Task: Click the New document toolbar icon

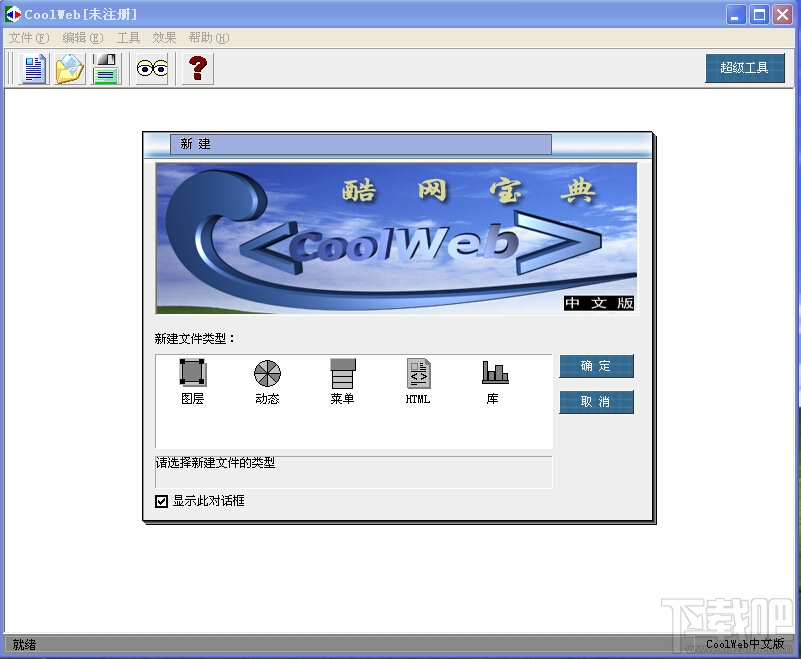Action: point(34,68)
